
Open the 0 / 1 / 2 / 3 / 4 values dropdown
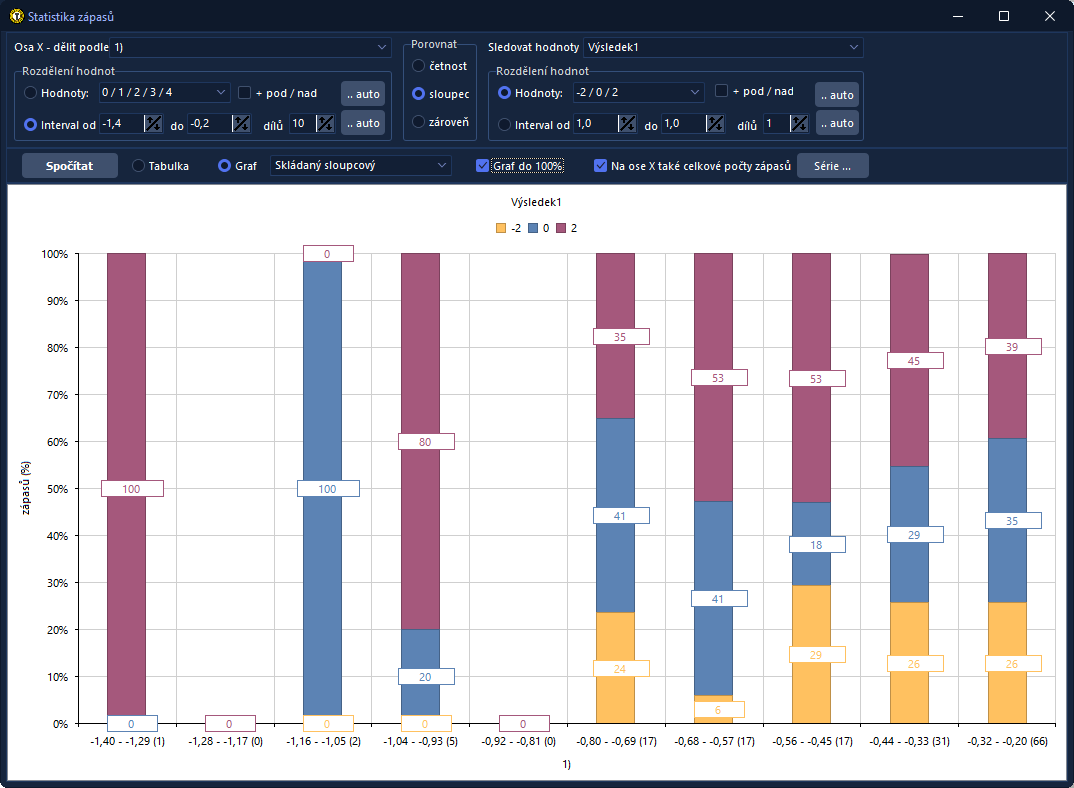tap(165, 93)
